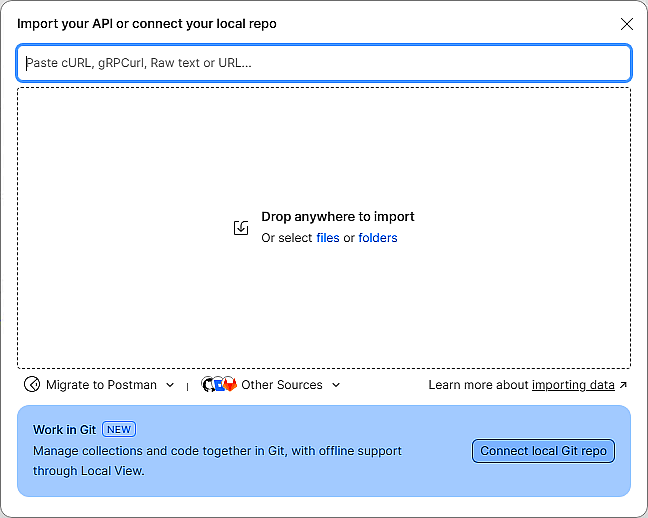Viewport: 648px width, 518px height.
Task: Expand the Migrate to Postman dropdown arrow
Action: click(170, 385)
